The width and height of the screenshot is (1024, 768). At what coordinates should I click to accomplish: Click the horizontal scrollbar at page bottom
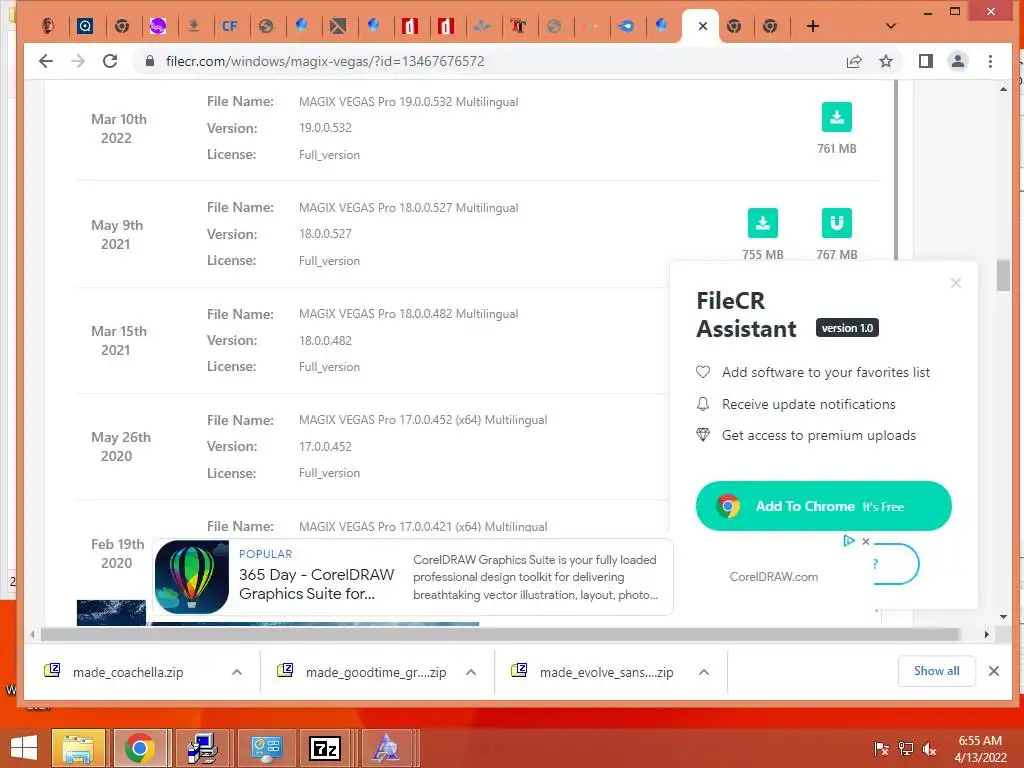coord(500,634)
